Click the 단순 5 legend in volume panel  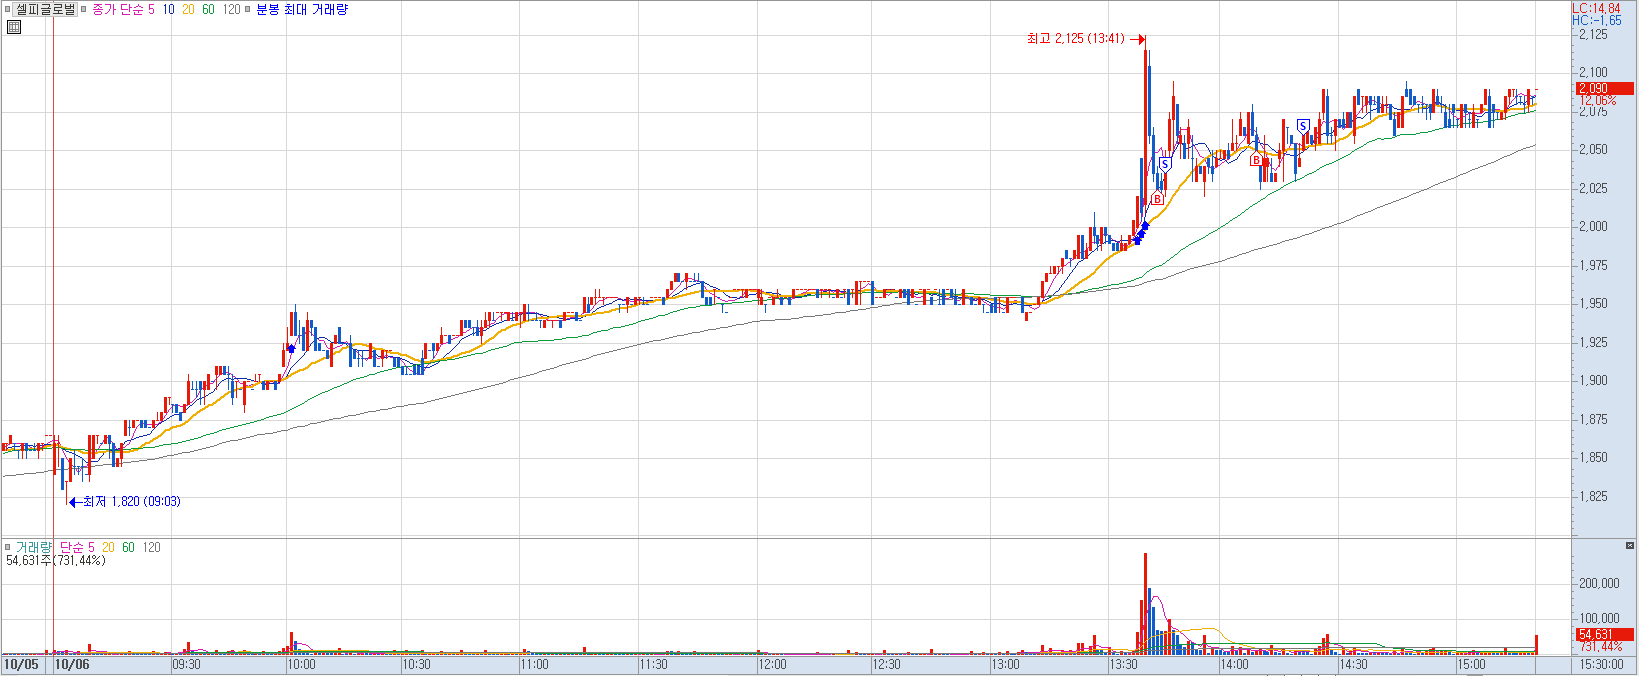(x=76, y=547)
